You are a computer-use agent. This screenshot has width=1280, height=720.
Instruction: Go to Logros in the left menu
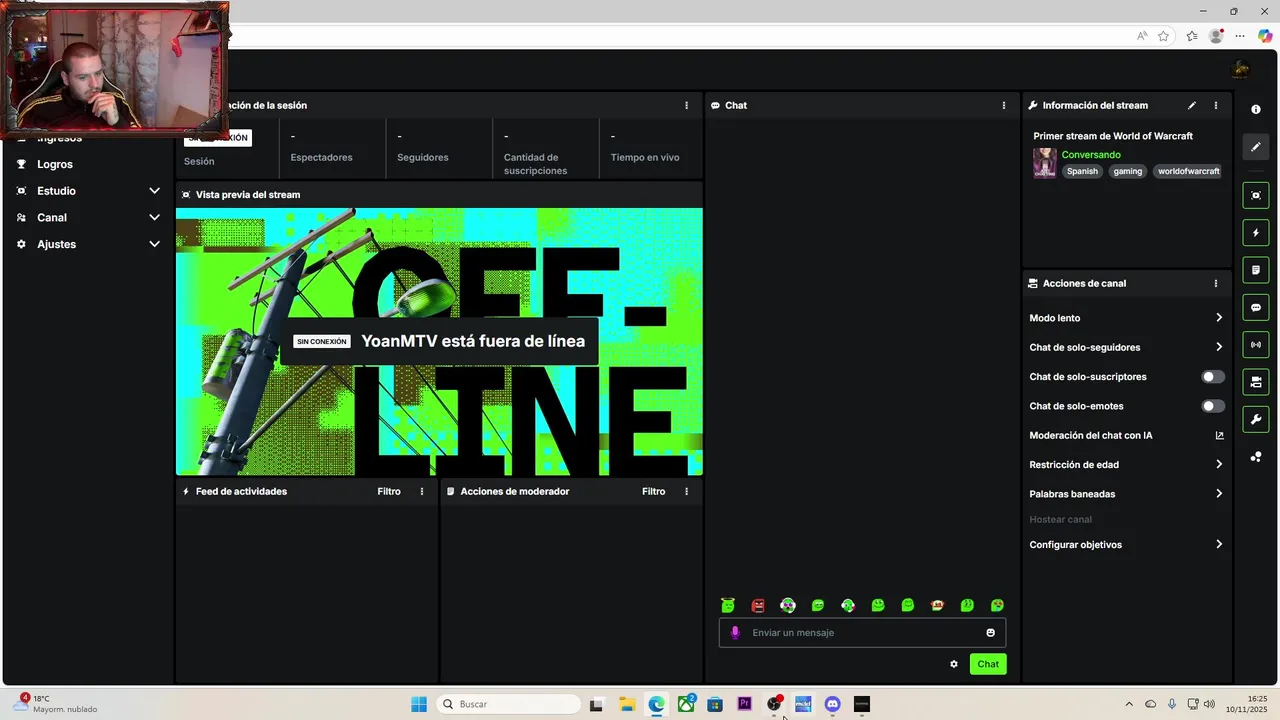55,164
